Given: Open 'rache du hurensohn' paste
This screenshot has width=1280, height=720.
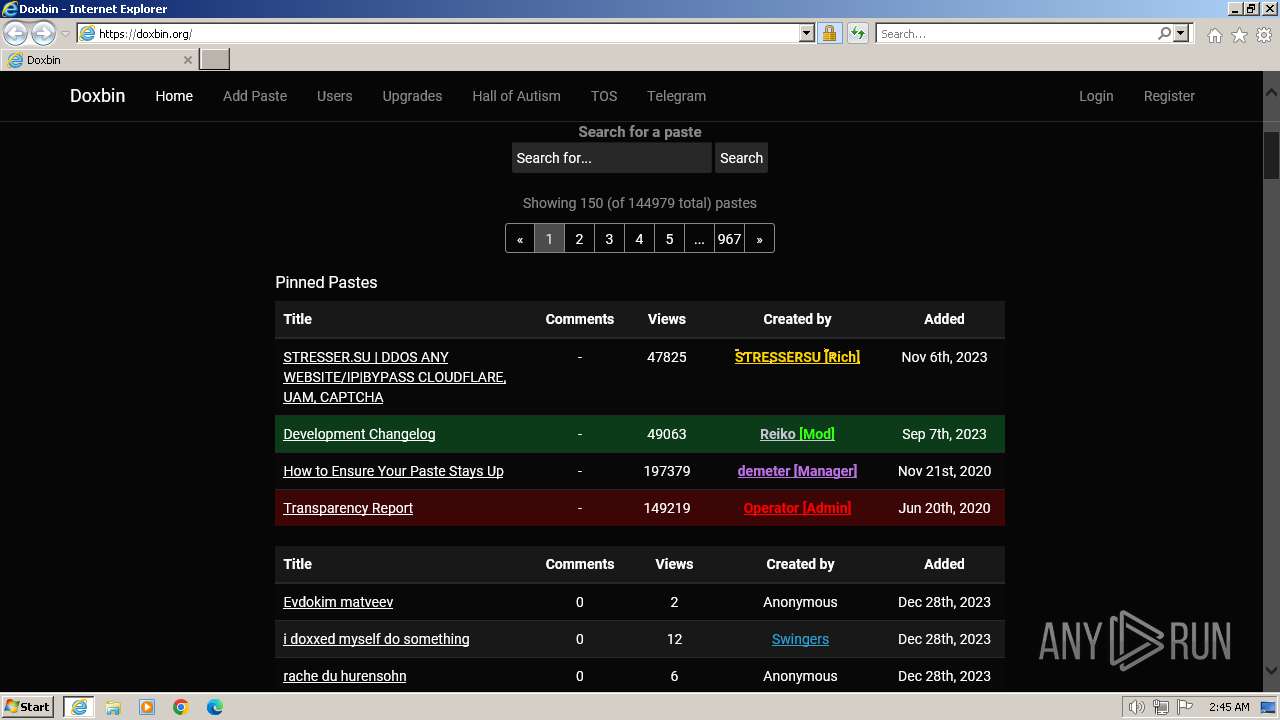Looking at the screenshot, I should [345, 676].
